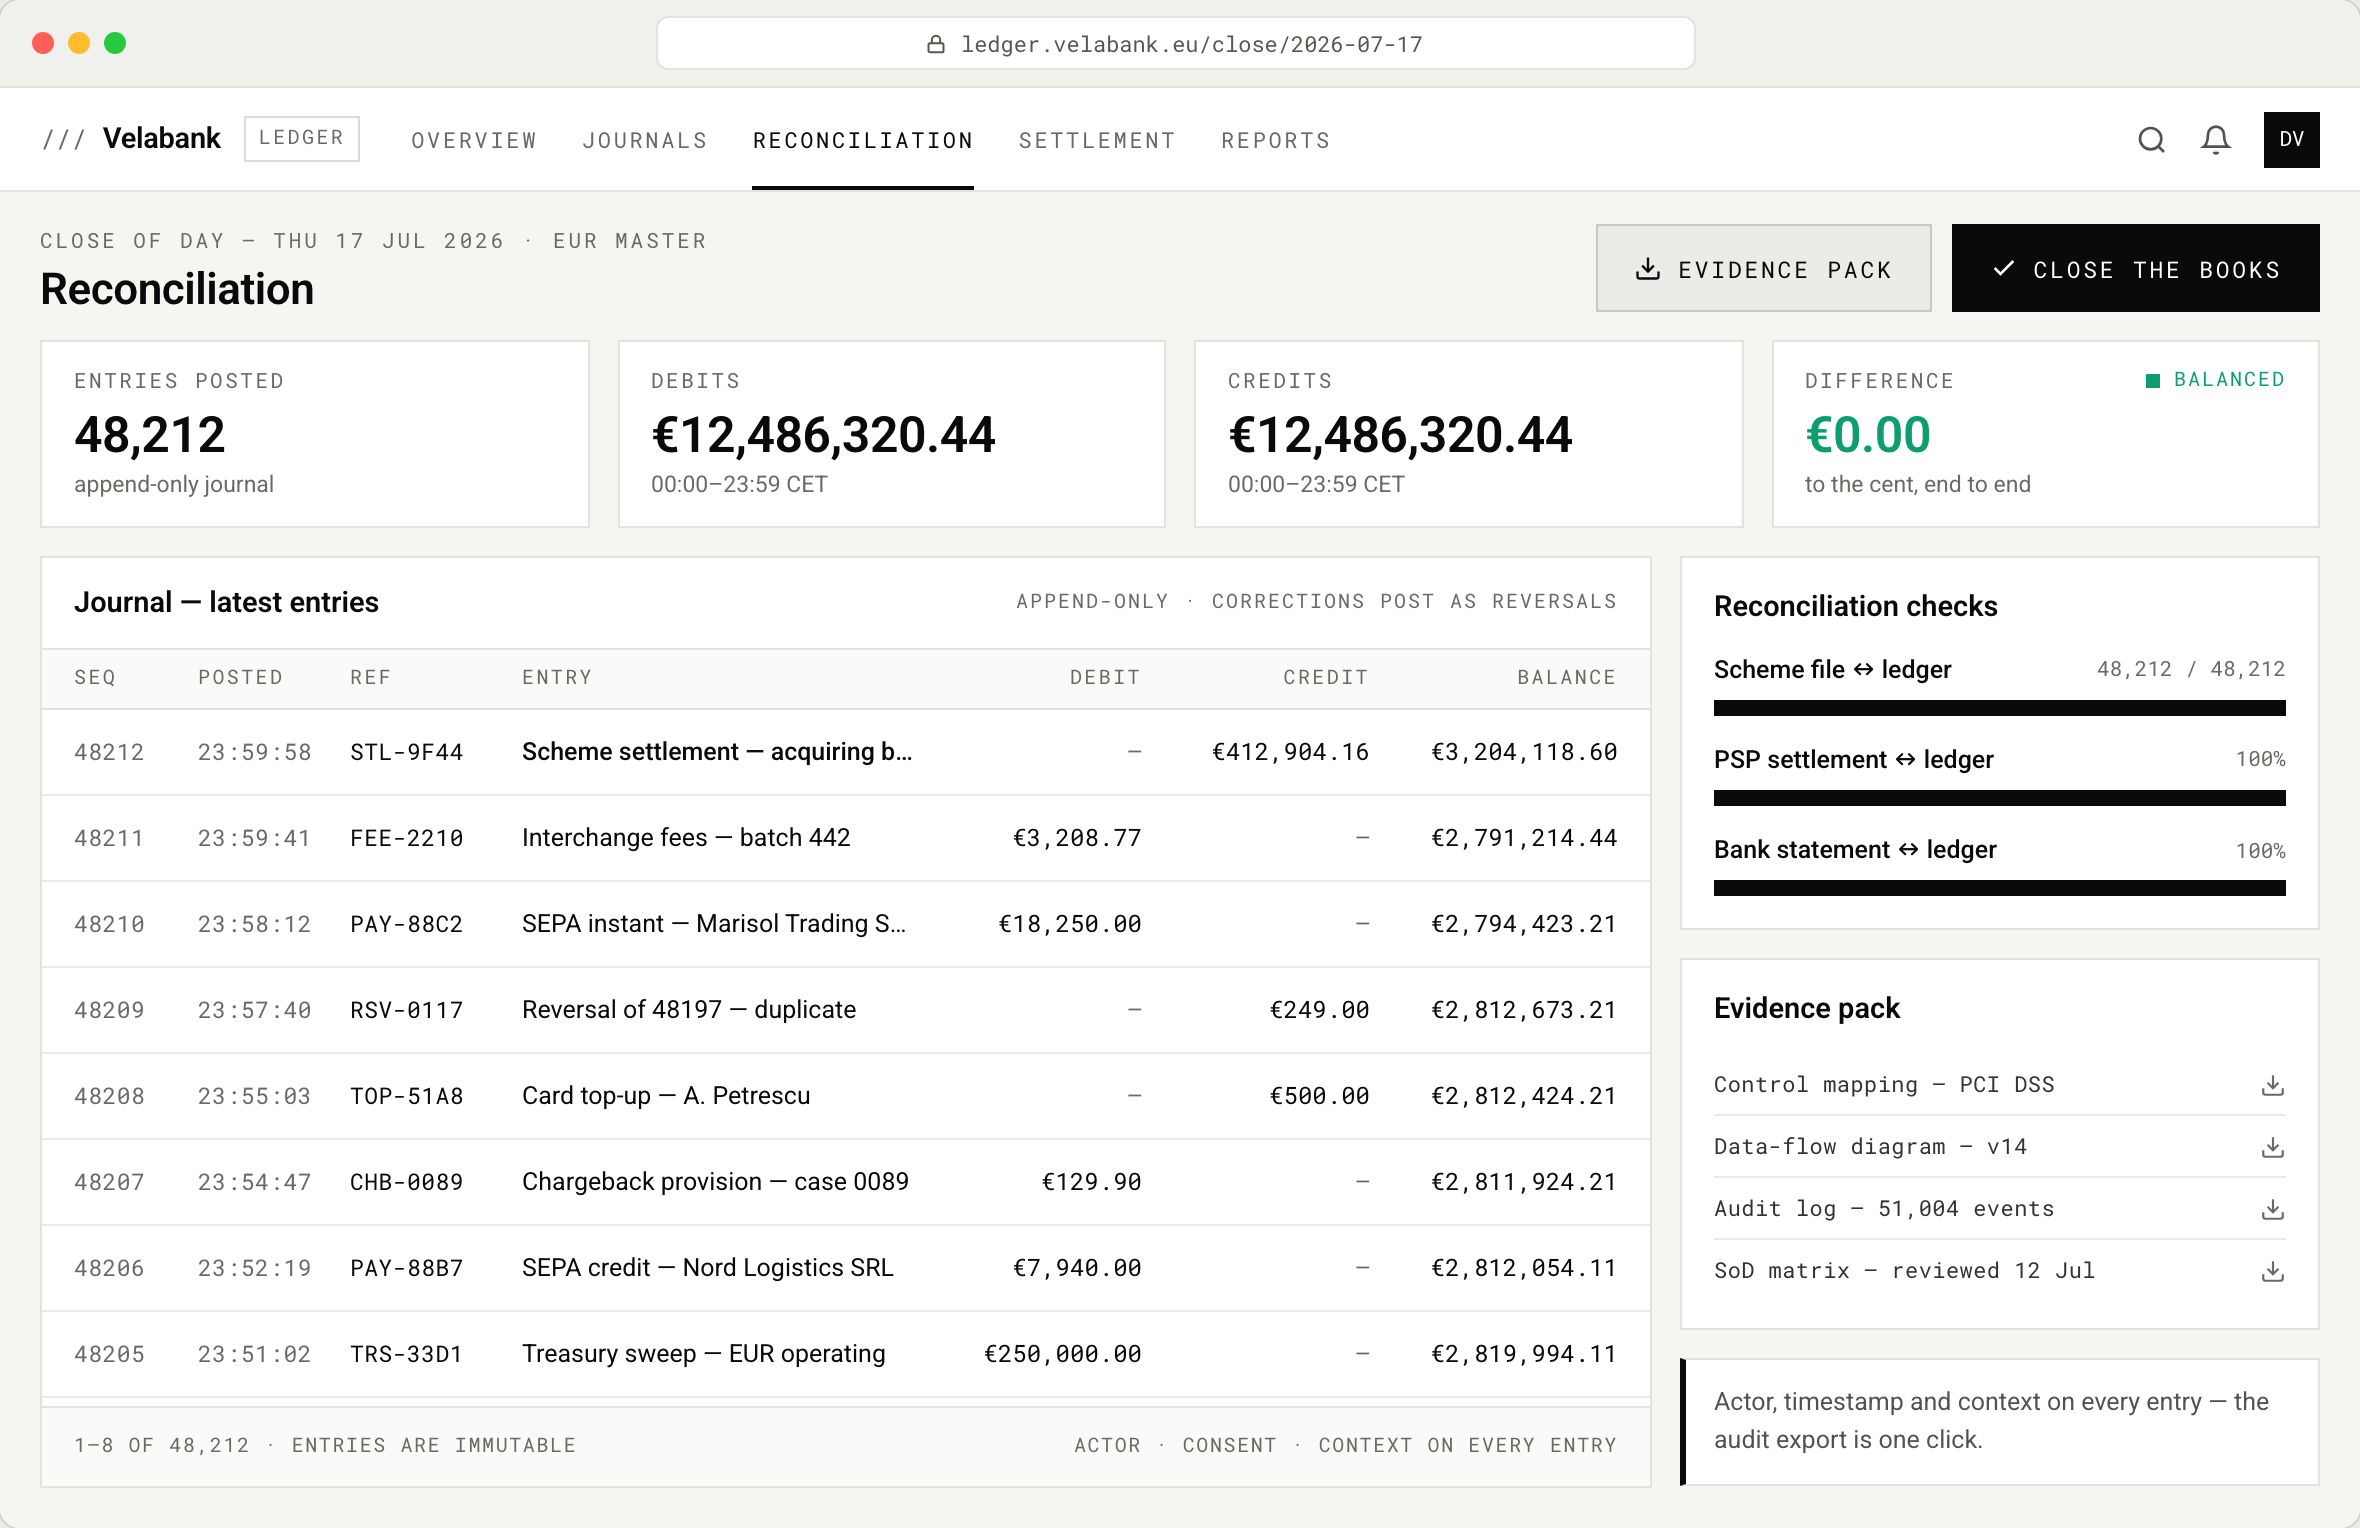The image size is (2360, 1528).
Task: Click balance €2,791,214.44
Action: (x=1524, y=838)
